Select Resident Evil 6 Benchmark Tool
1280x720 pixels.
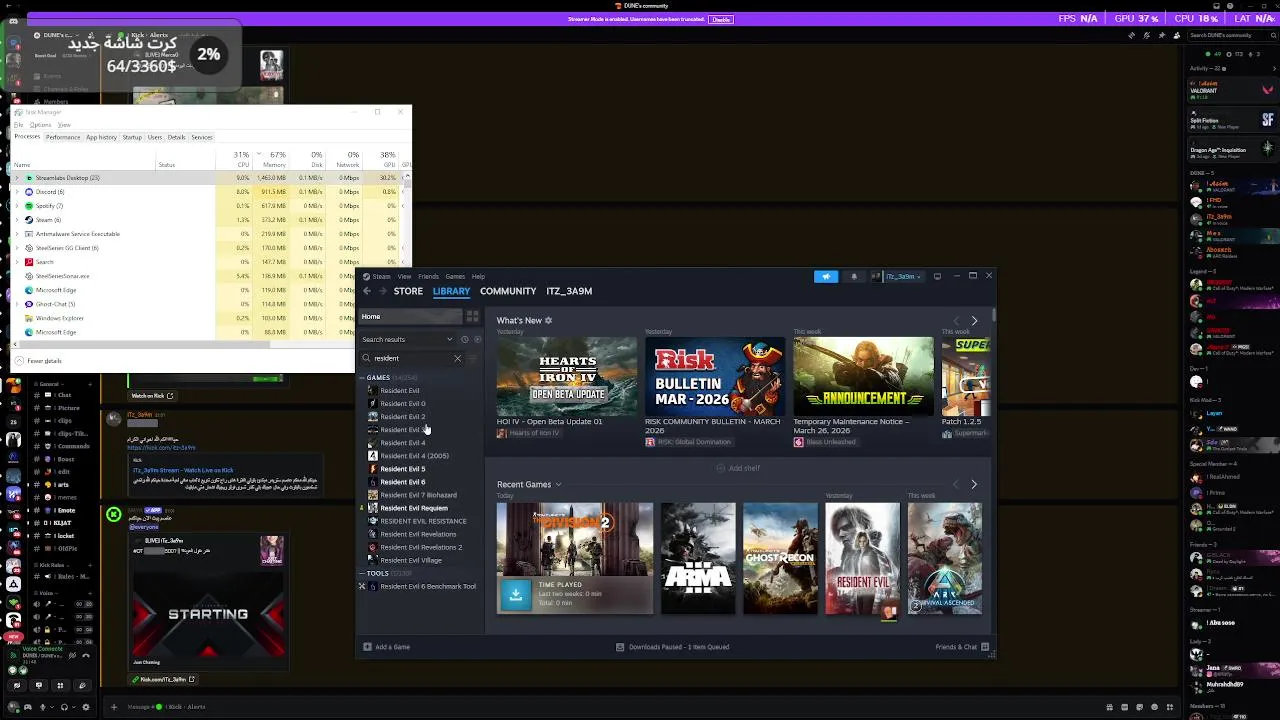click(427, 587)
